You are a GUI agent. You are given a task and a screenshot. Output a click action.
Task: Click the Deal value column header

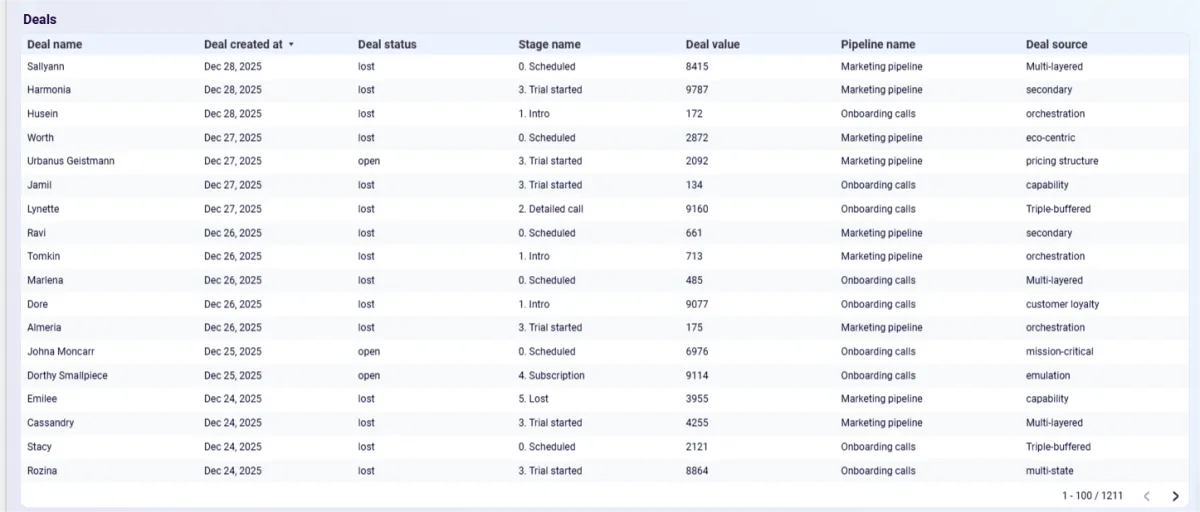tap(713, 44)
